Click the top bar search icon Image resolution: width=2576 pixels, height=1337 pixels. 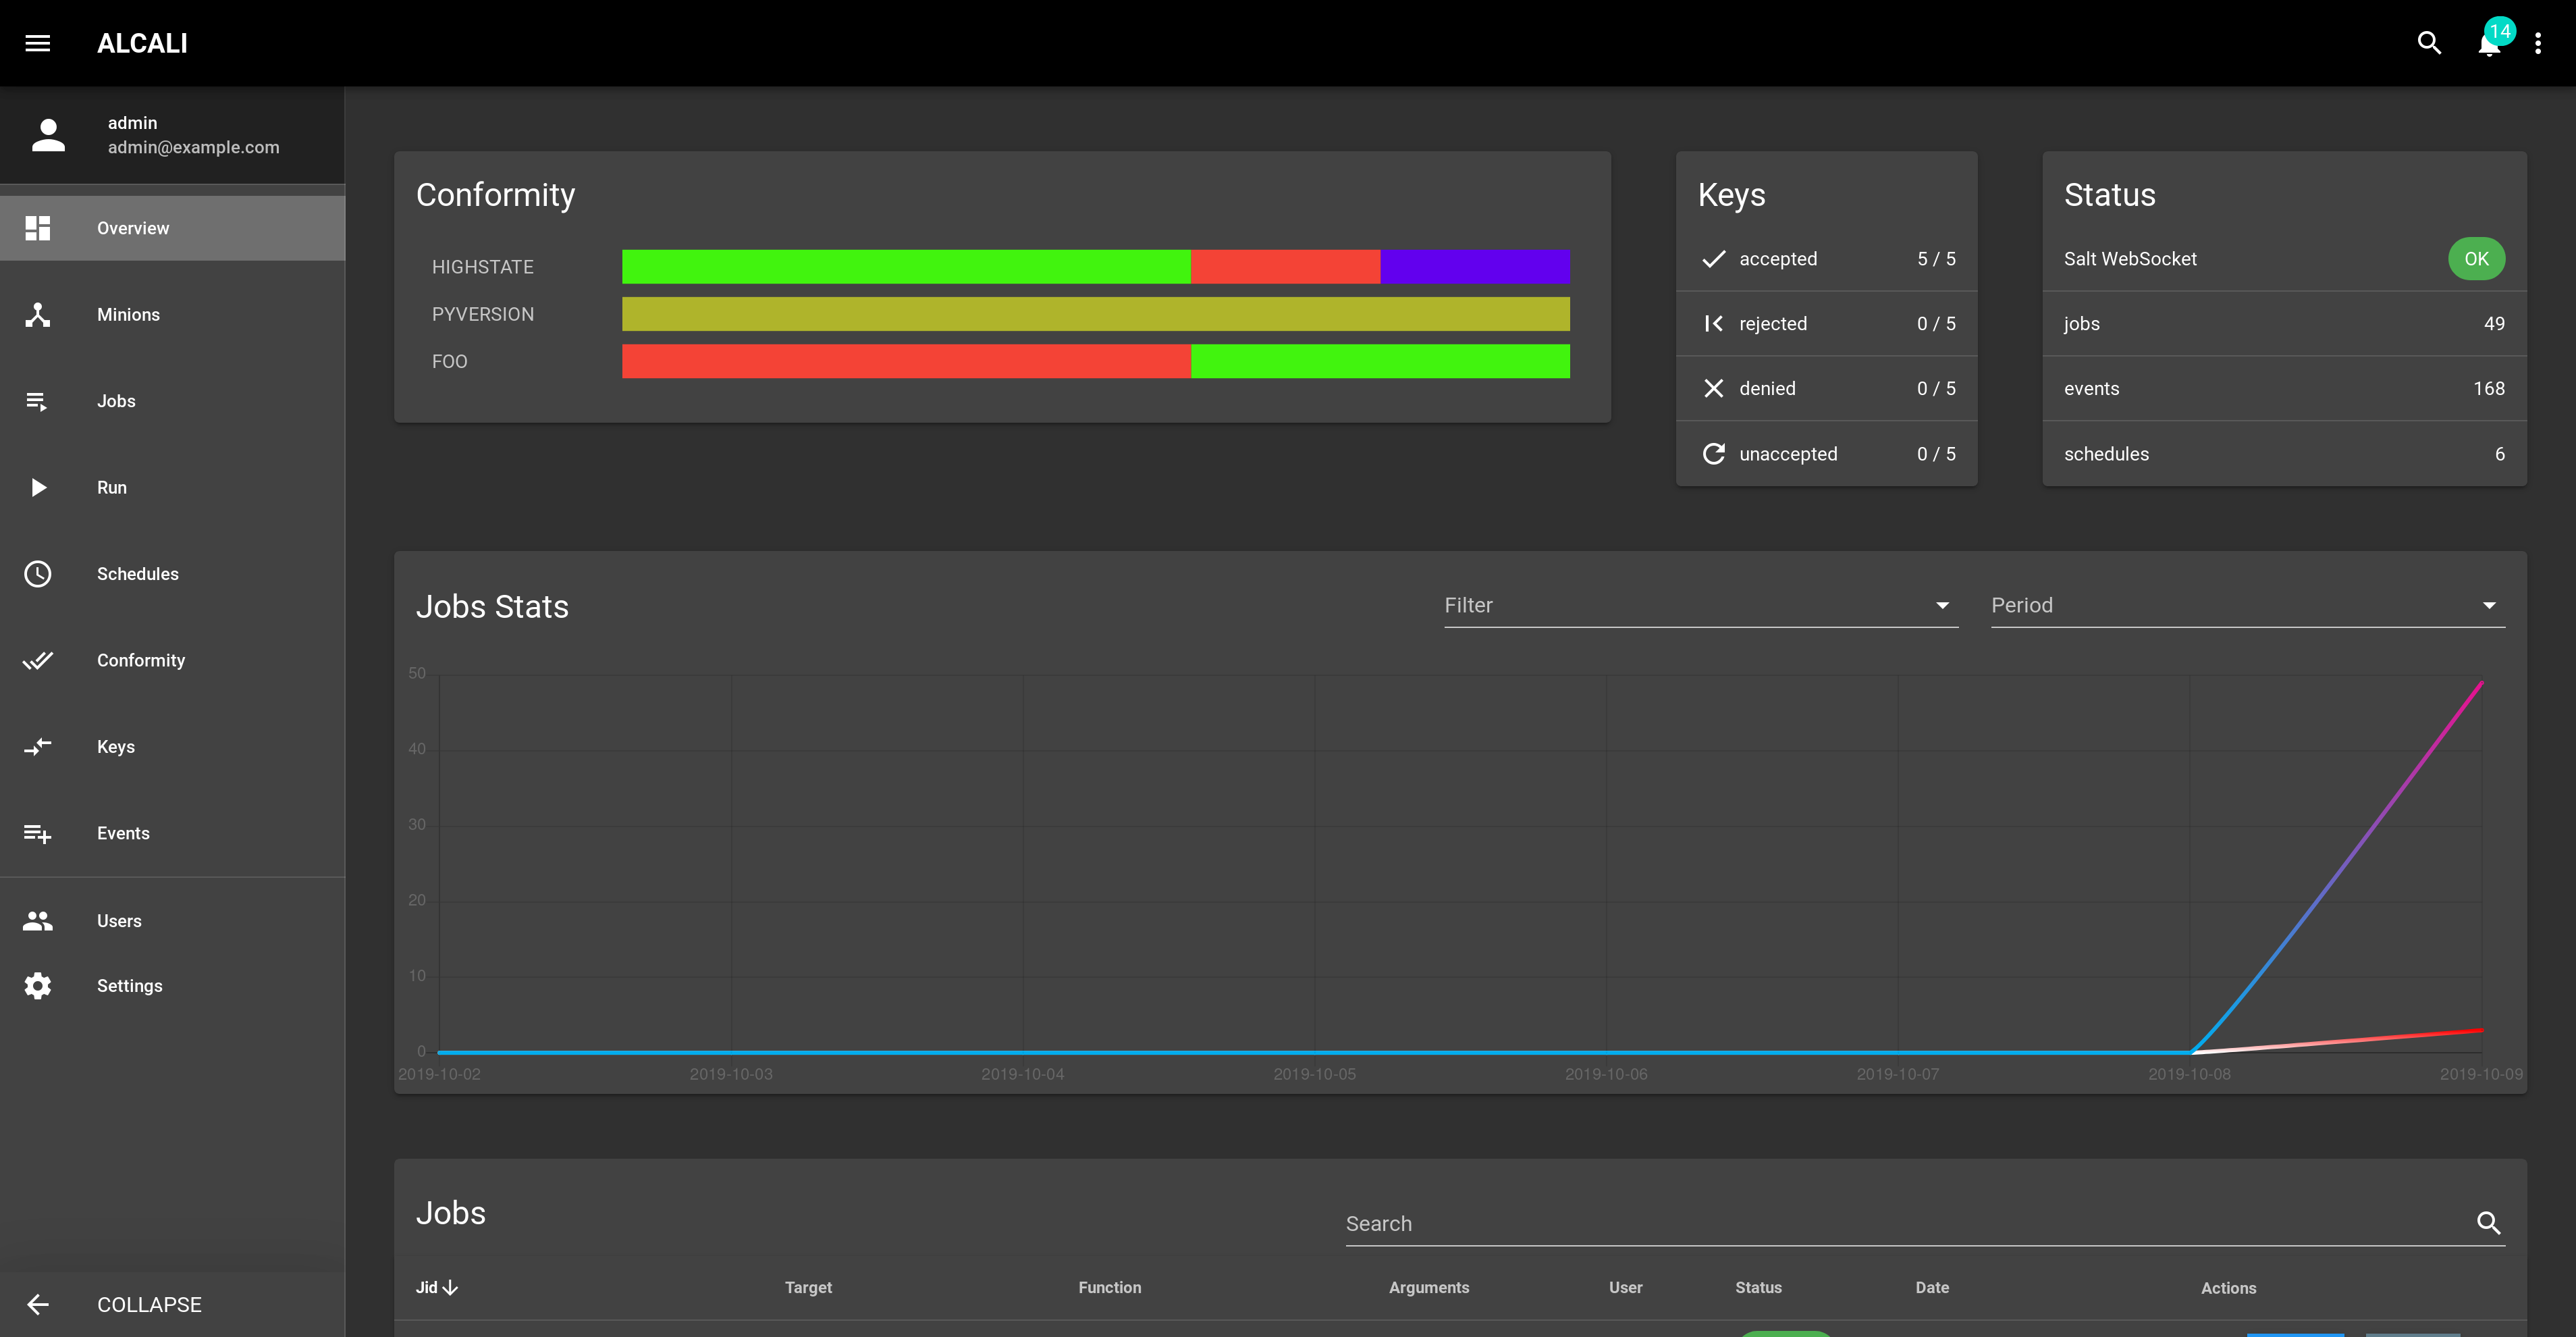point(2429,43)
